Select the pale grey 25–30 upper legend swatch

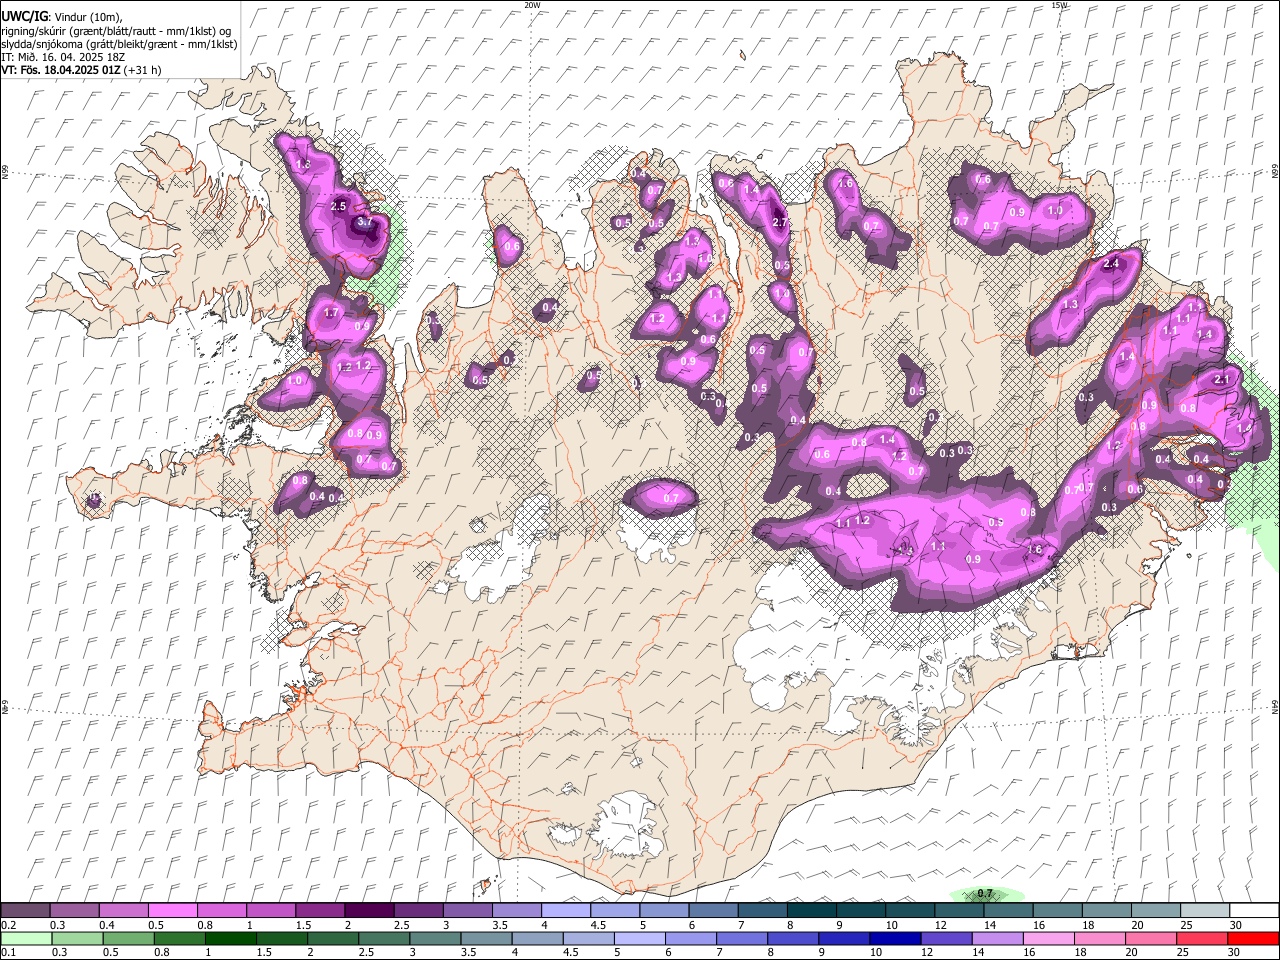tap(1204, 911)
